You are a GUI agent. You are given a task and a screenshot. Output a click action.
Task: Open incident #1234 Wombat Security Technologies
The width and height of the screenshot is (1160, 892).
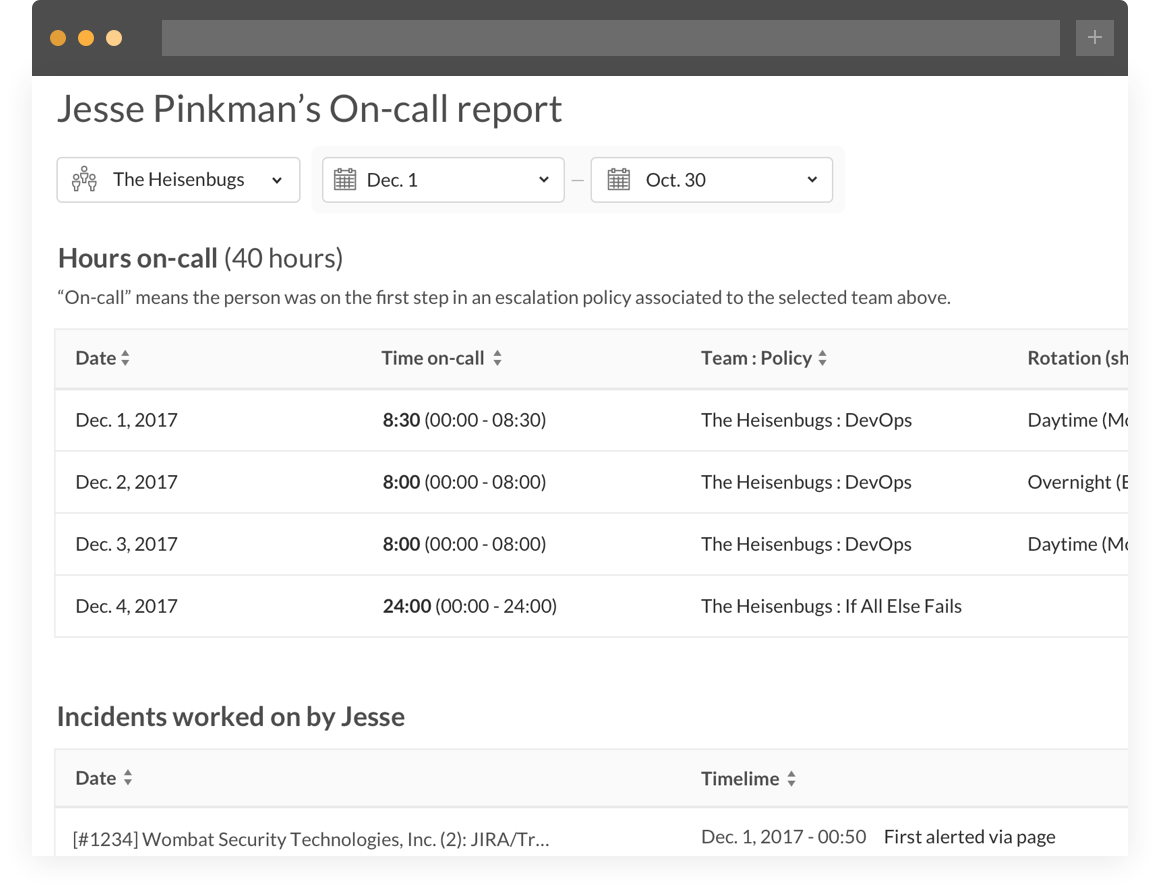tap(311, 839)
